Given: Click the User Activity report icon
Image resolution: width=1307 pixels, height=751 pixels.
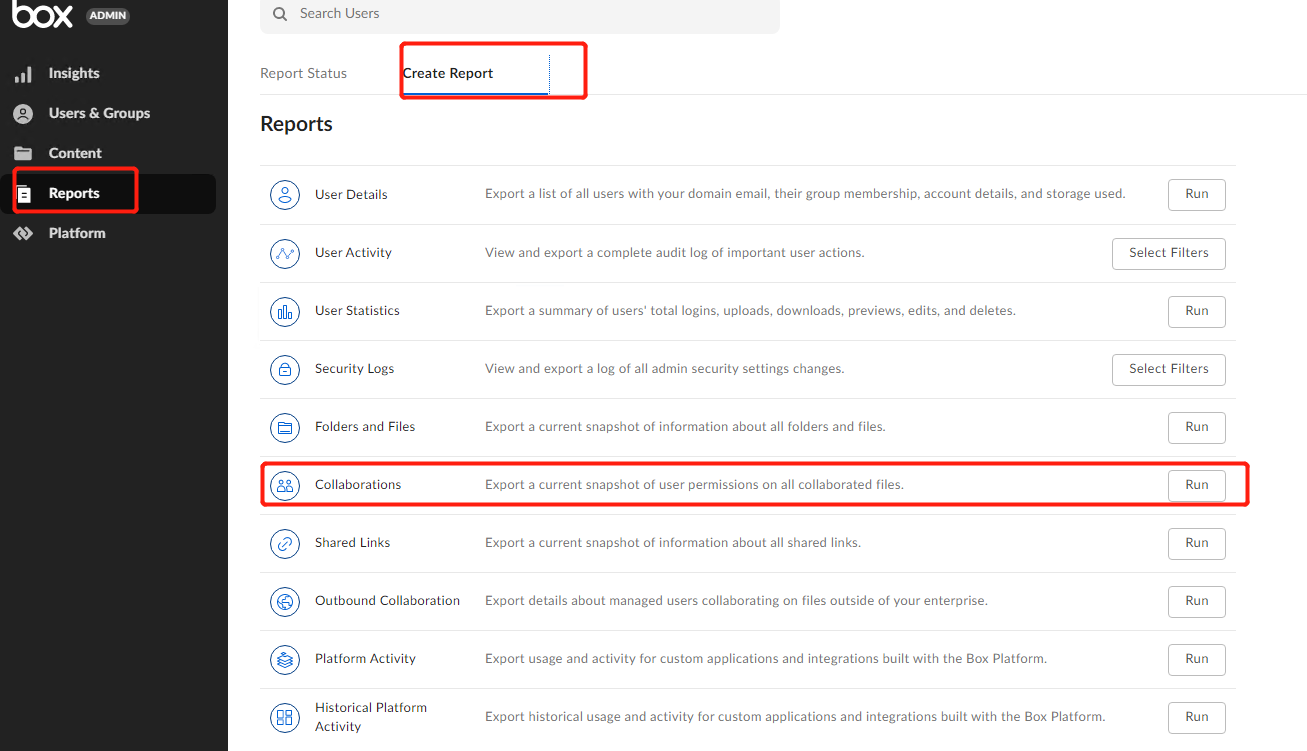Looking at the screenshot, I should [285, 253].
